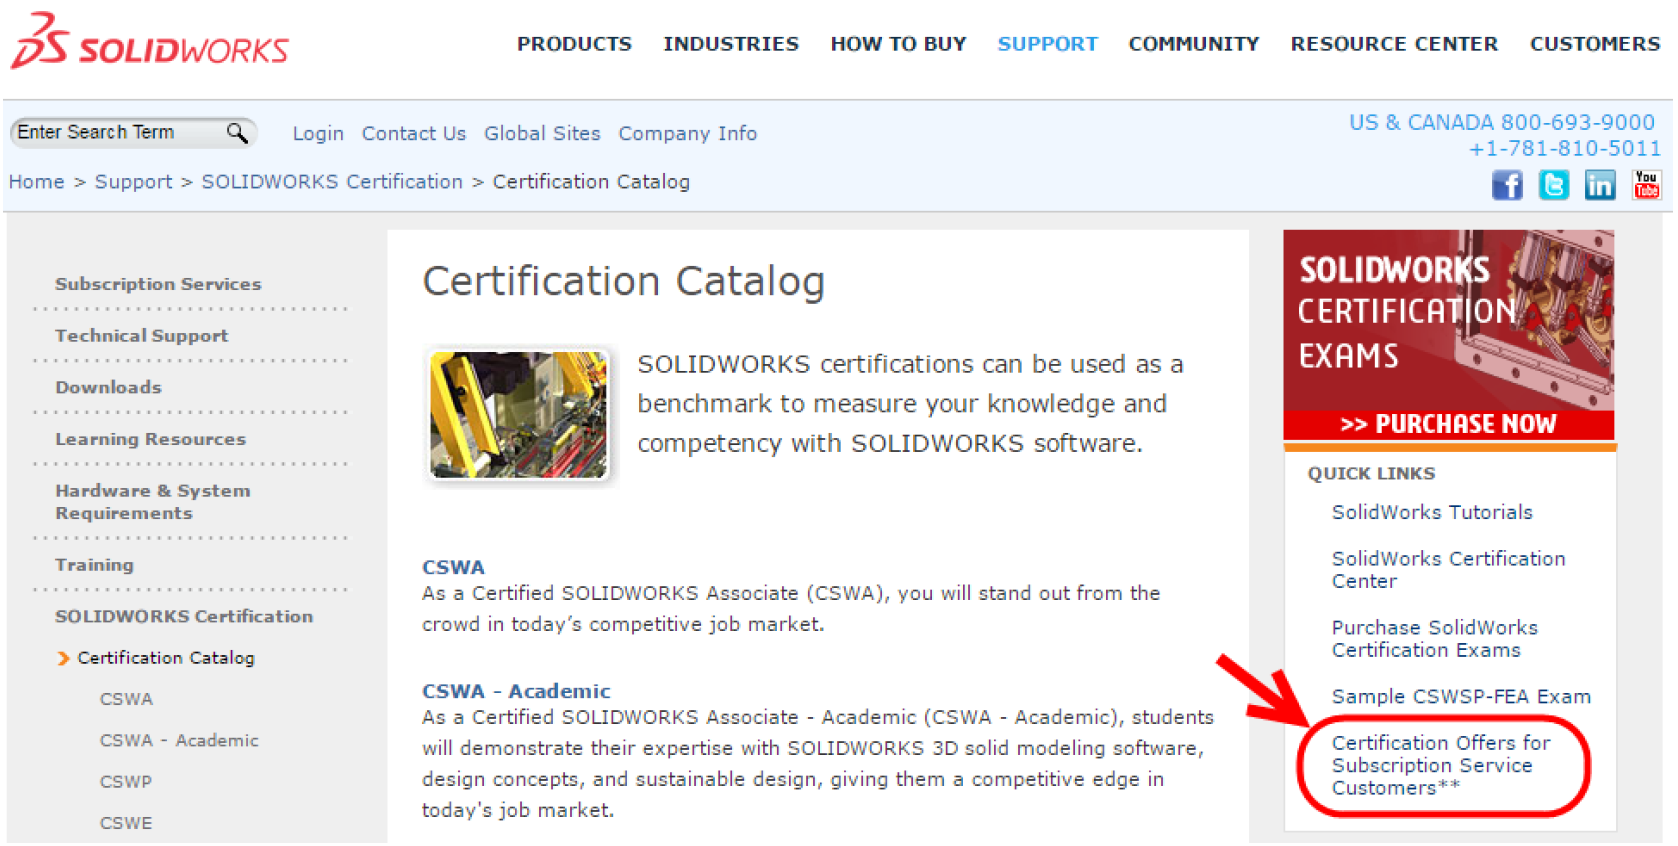Click the US & CANADA 800-693-9000 phone number
The image size is (1678, 846).
click(1502, 122)
